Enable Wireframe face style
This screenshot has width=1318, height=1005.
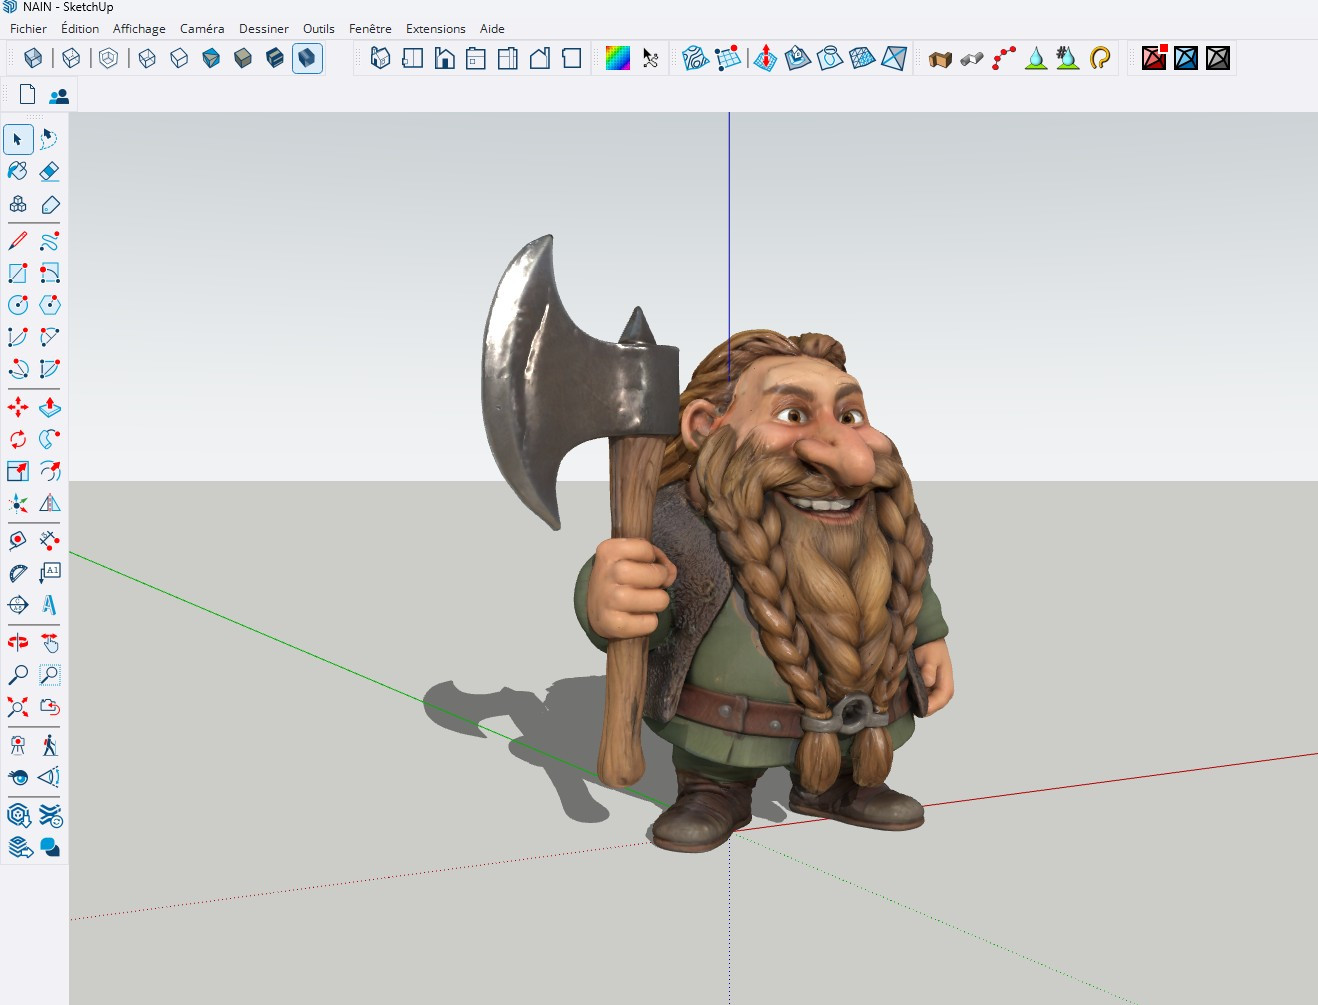pos(147,58)
